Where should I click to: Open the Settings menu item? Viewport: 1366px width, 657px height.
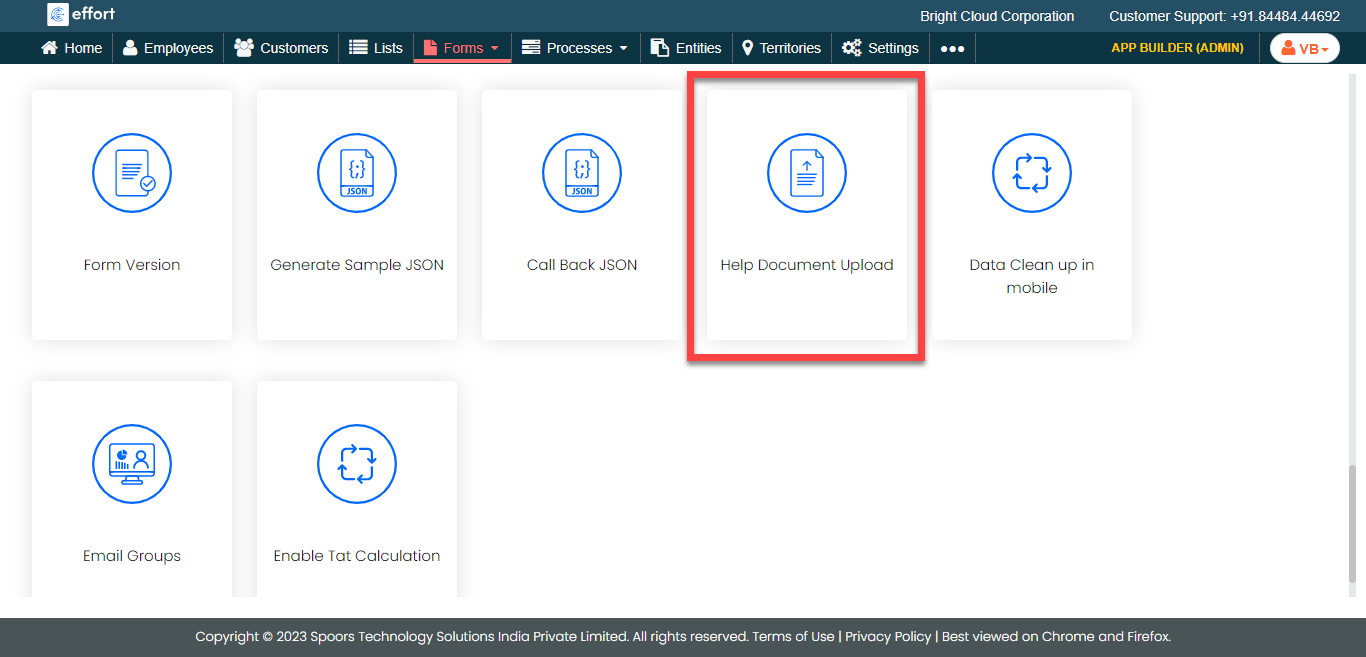880,48
